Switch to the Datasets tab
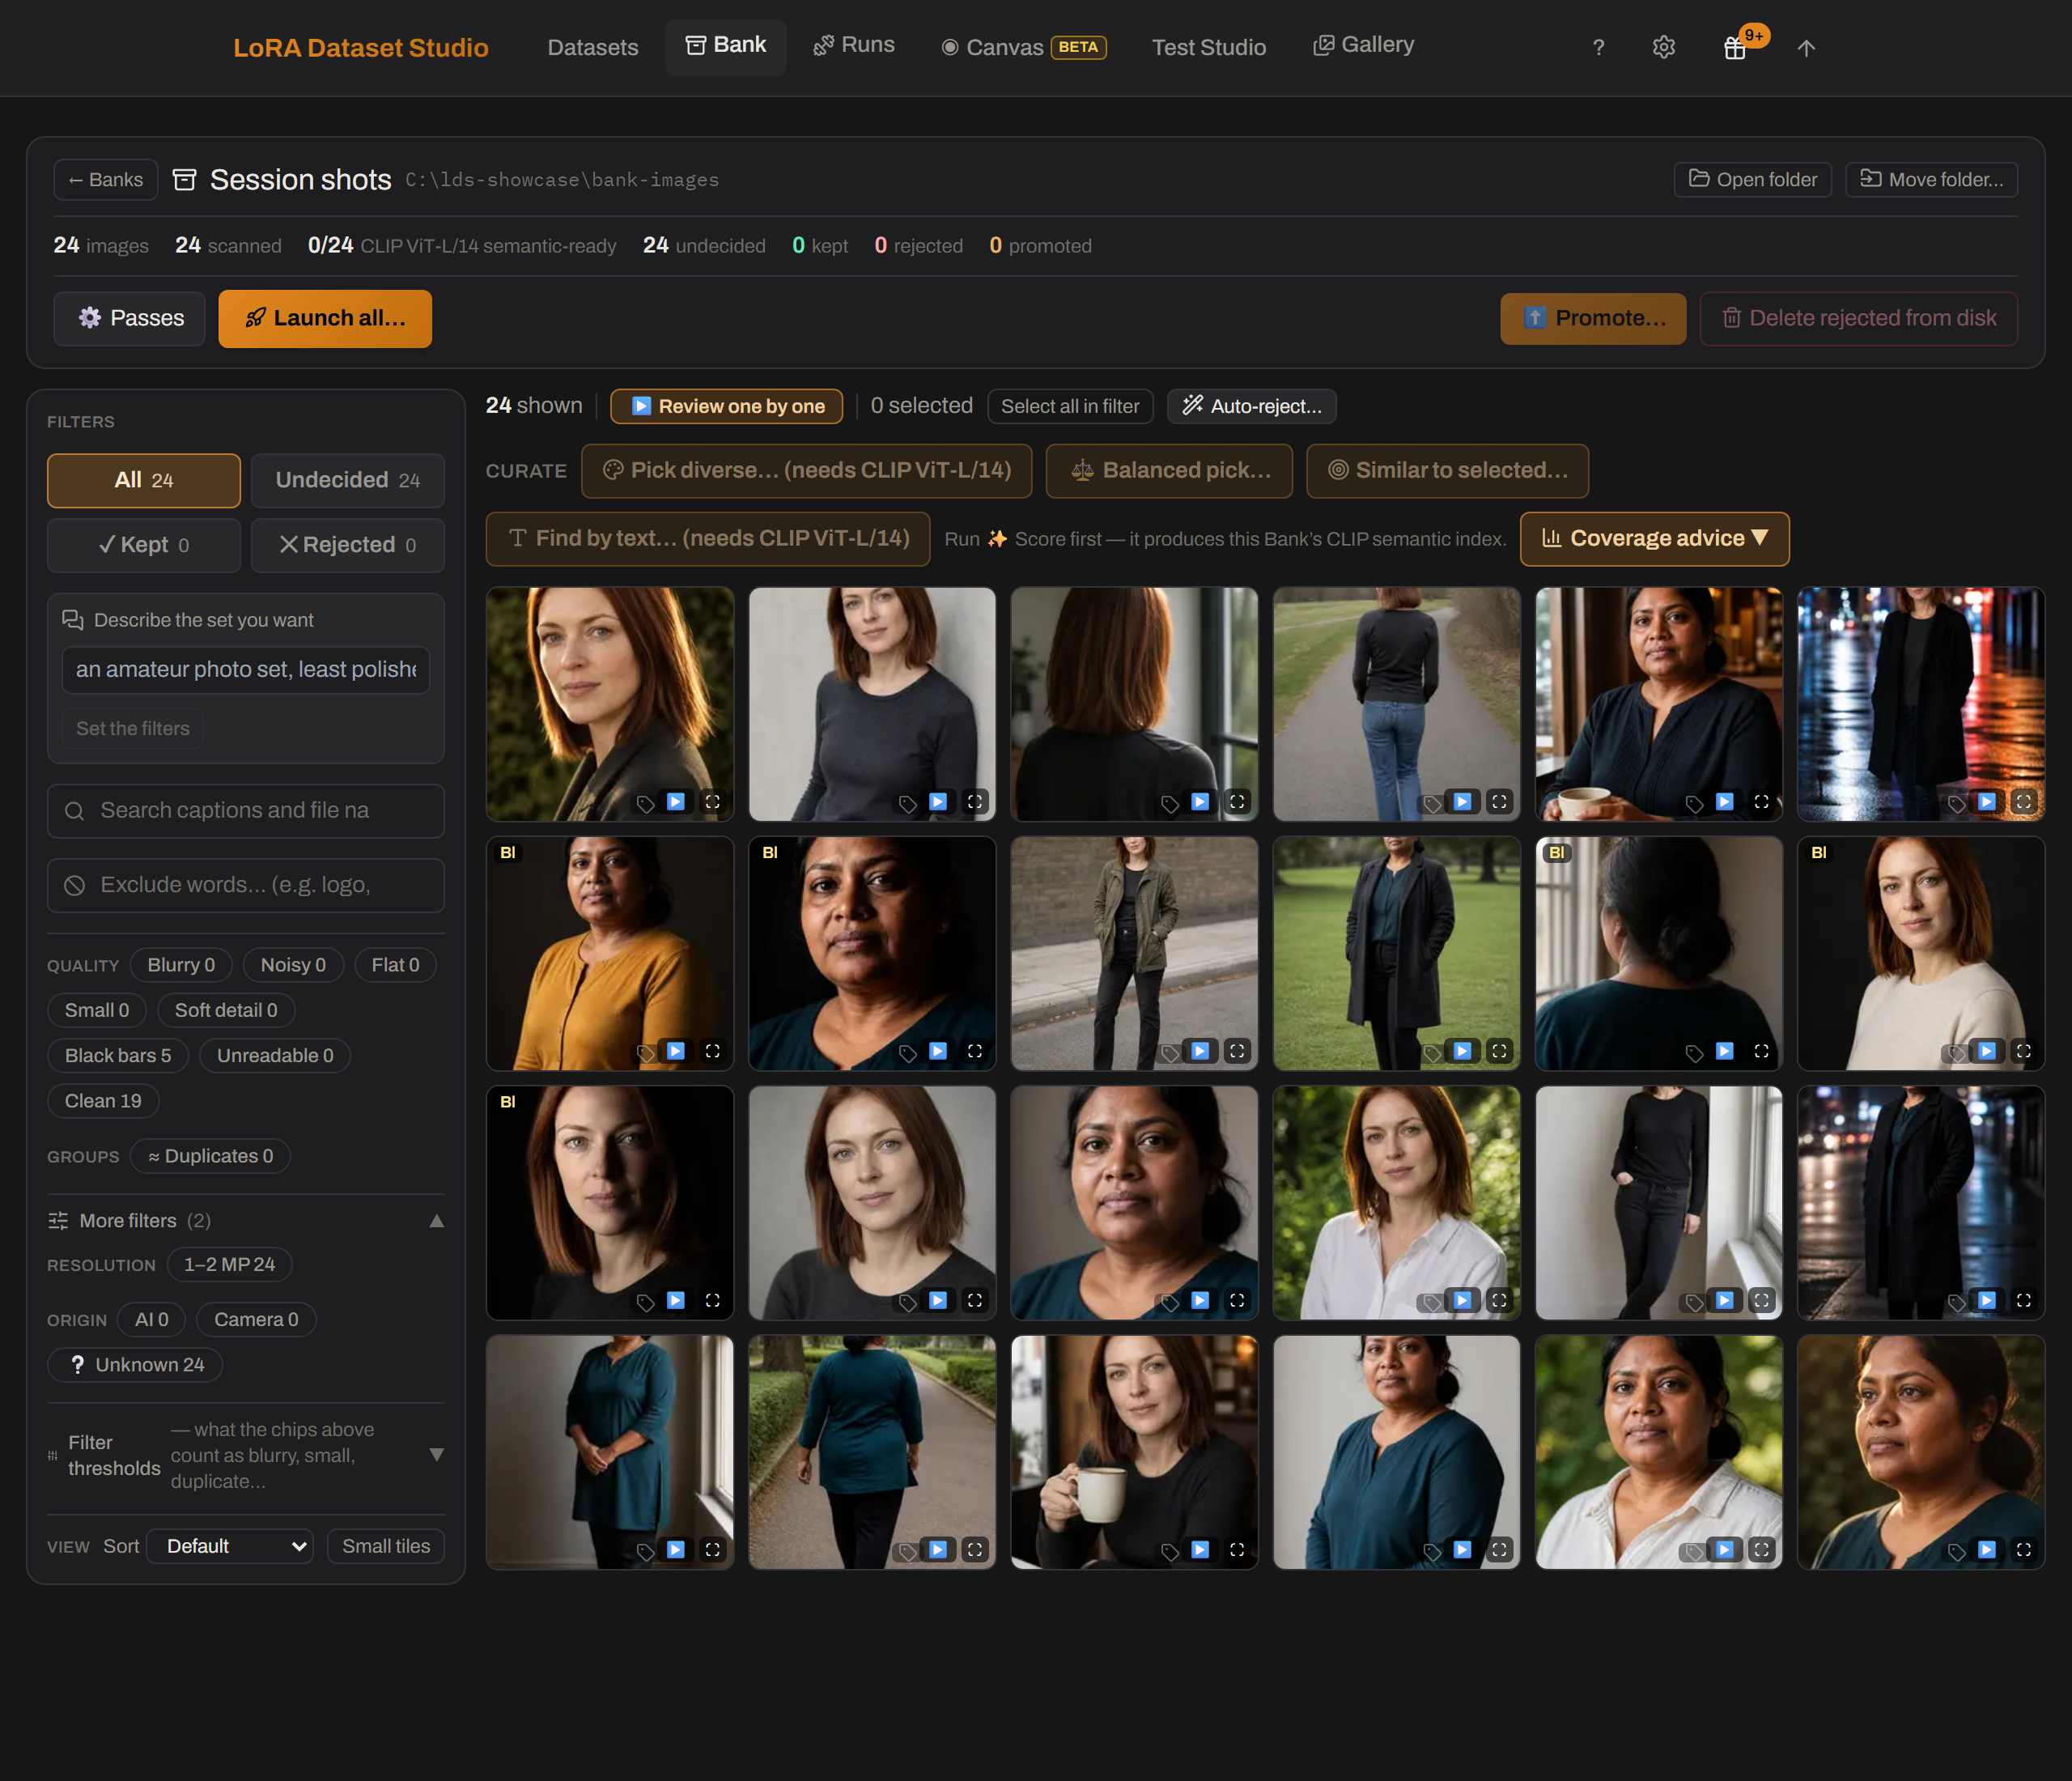 pos(593,47)
